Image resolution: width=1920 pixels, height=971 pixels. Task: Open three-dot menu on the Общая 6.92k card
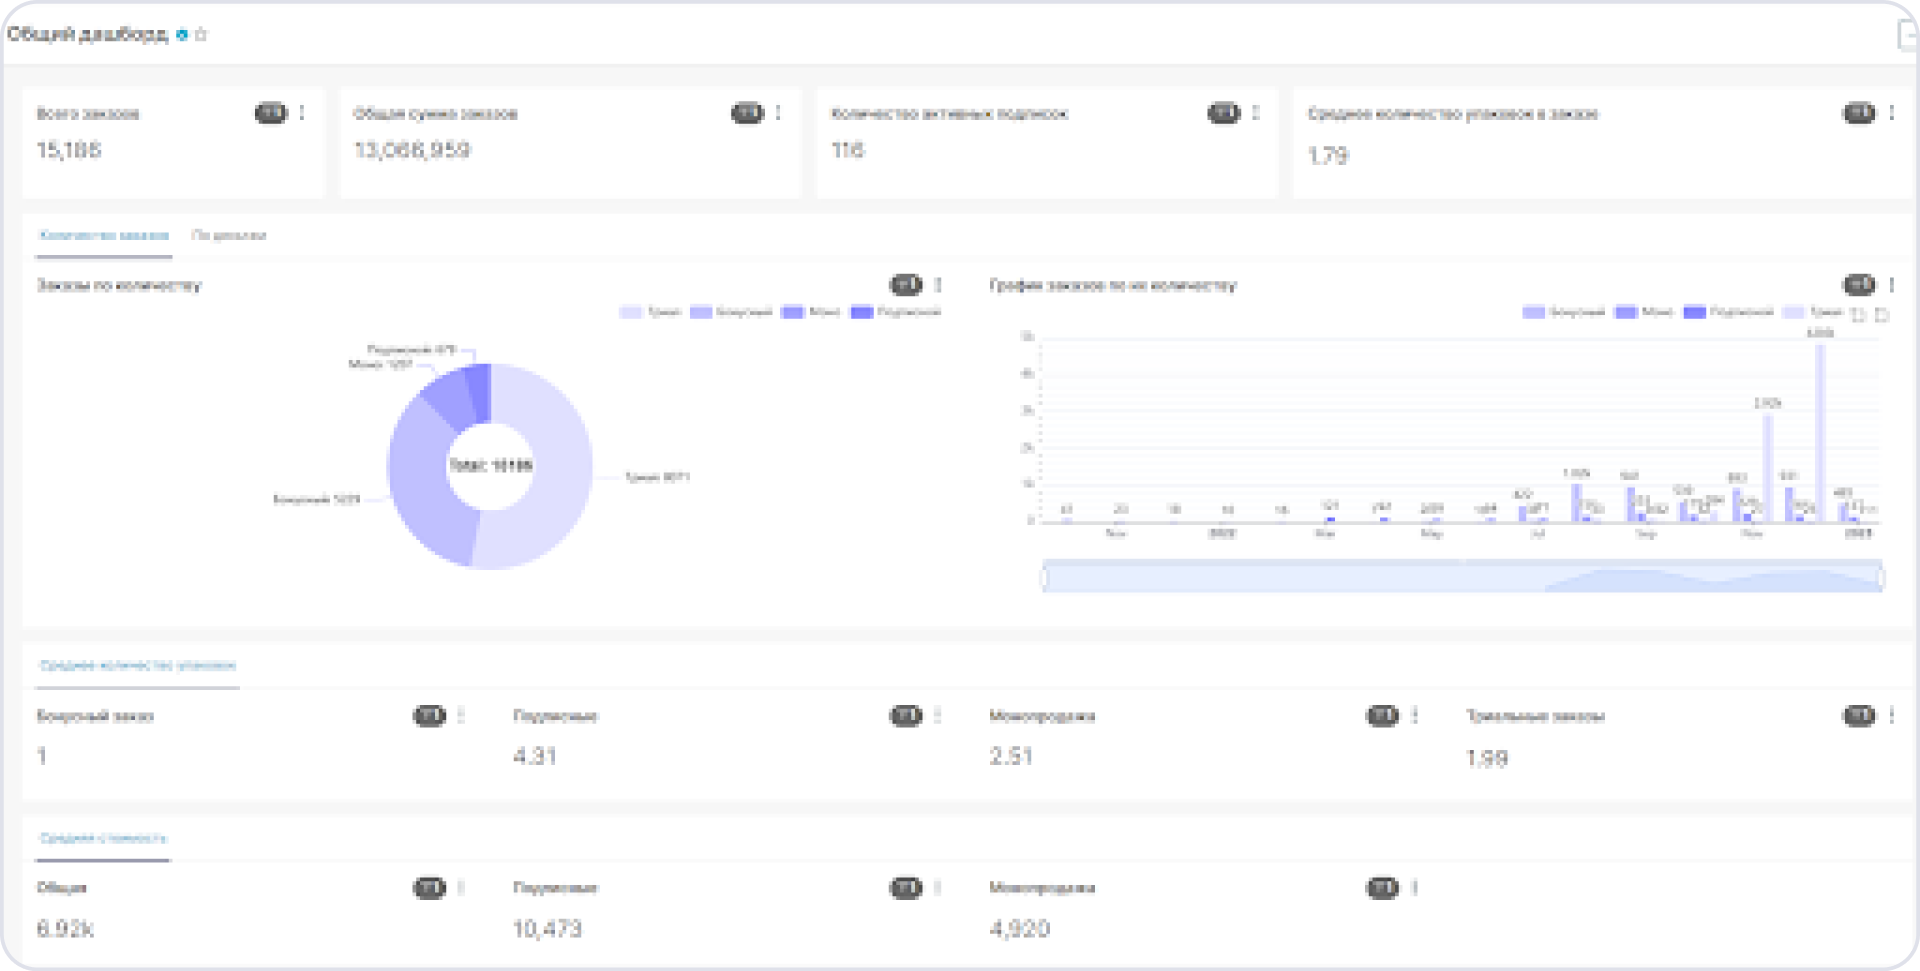(461, 887)
